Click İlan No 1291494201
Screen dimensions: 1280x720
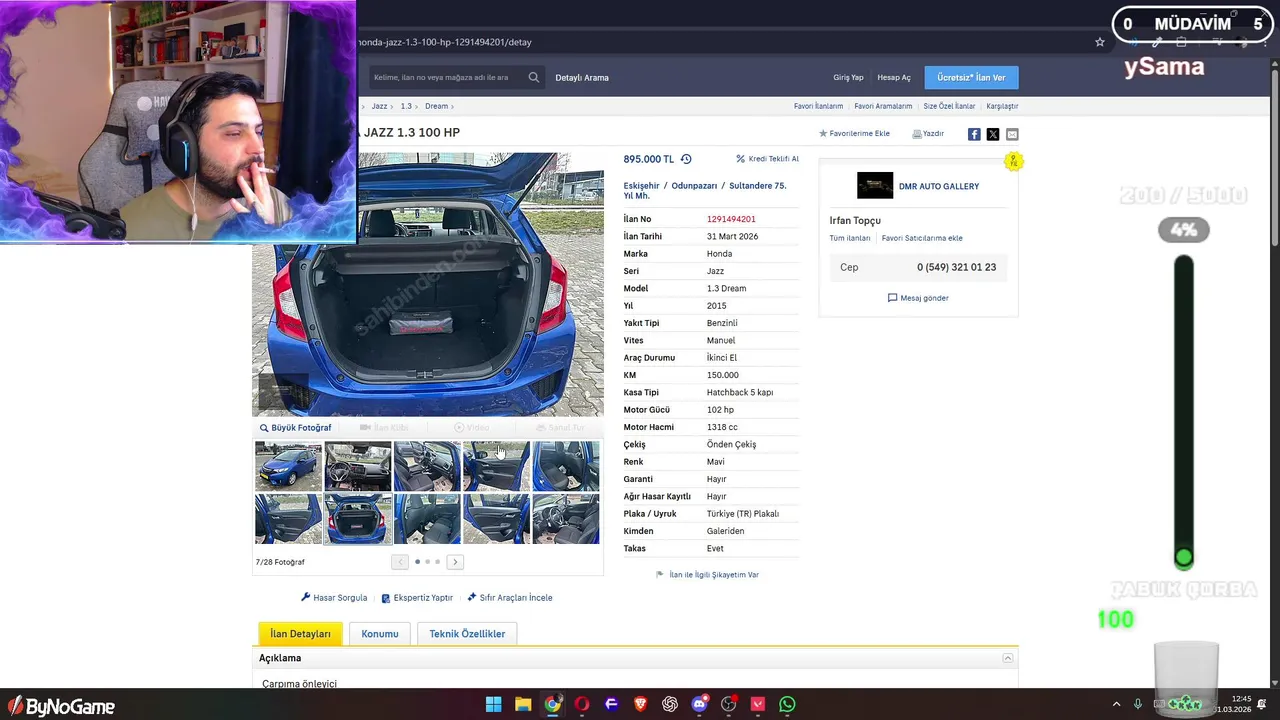[731, 219]
